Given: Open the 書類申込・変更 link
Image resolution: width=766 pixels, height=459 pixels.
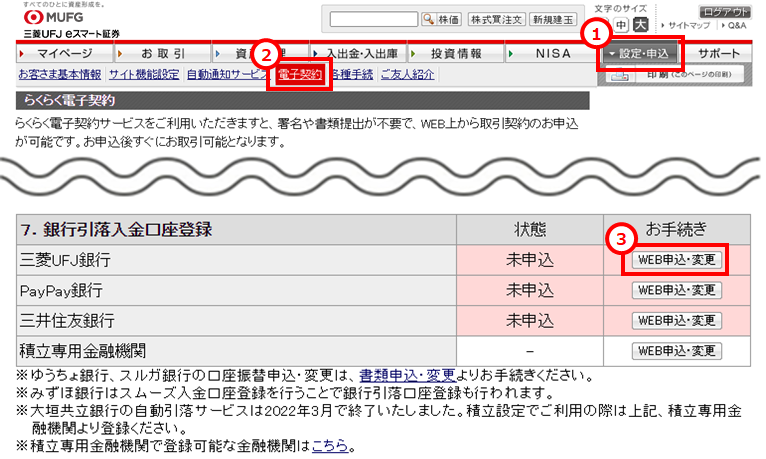Looking at the screenshot, I should coord(407,376).
